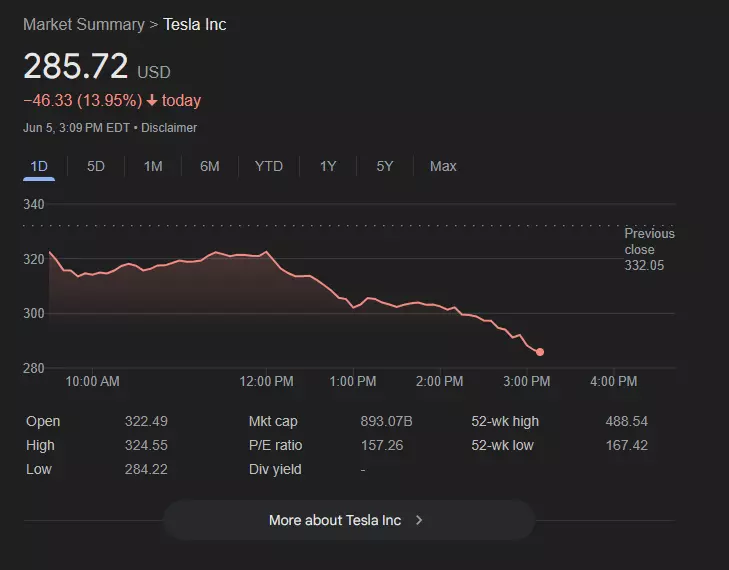The height and width of the screenshot is (570, 729).
Task: Click the Jun 5, 3:09 PM EDT timestamp
Action: pos(77,128)
